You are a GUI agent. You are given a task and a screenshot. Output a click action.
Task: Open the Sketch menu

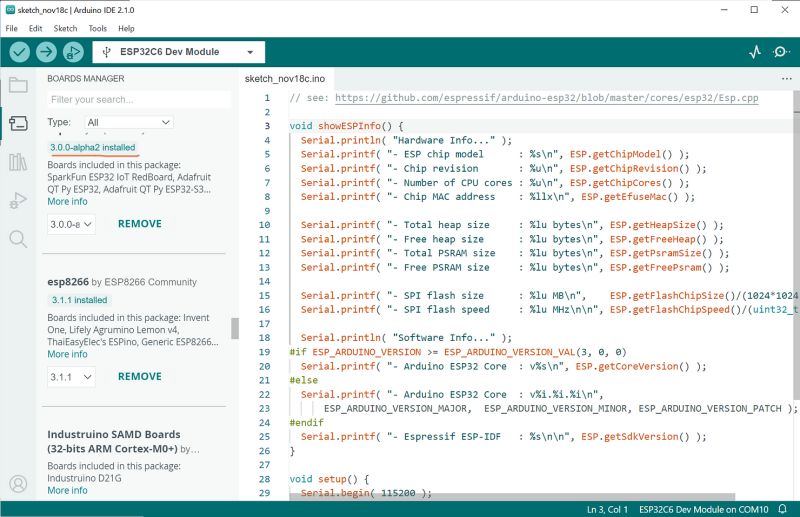[65, 29]
